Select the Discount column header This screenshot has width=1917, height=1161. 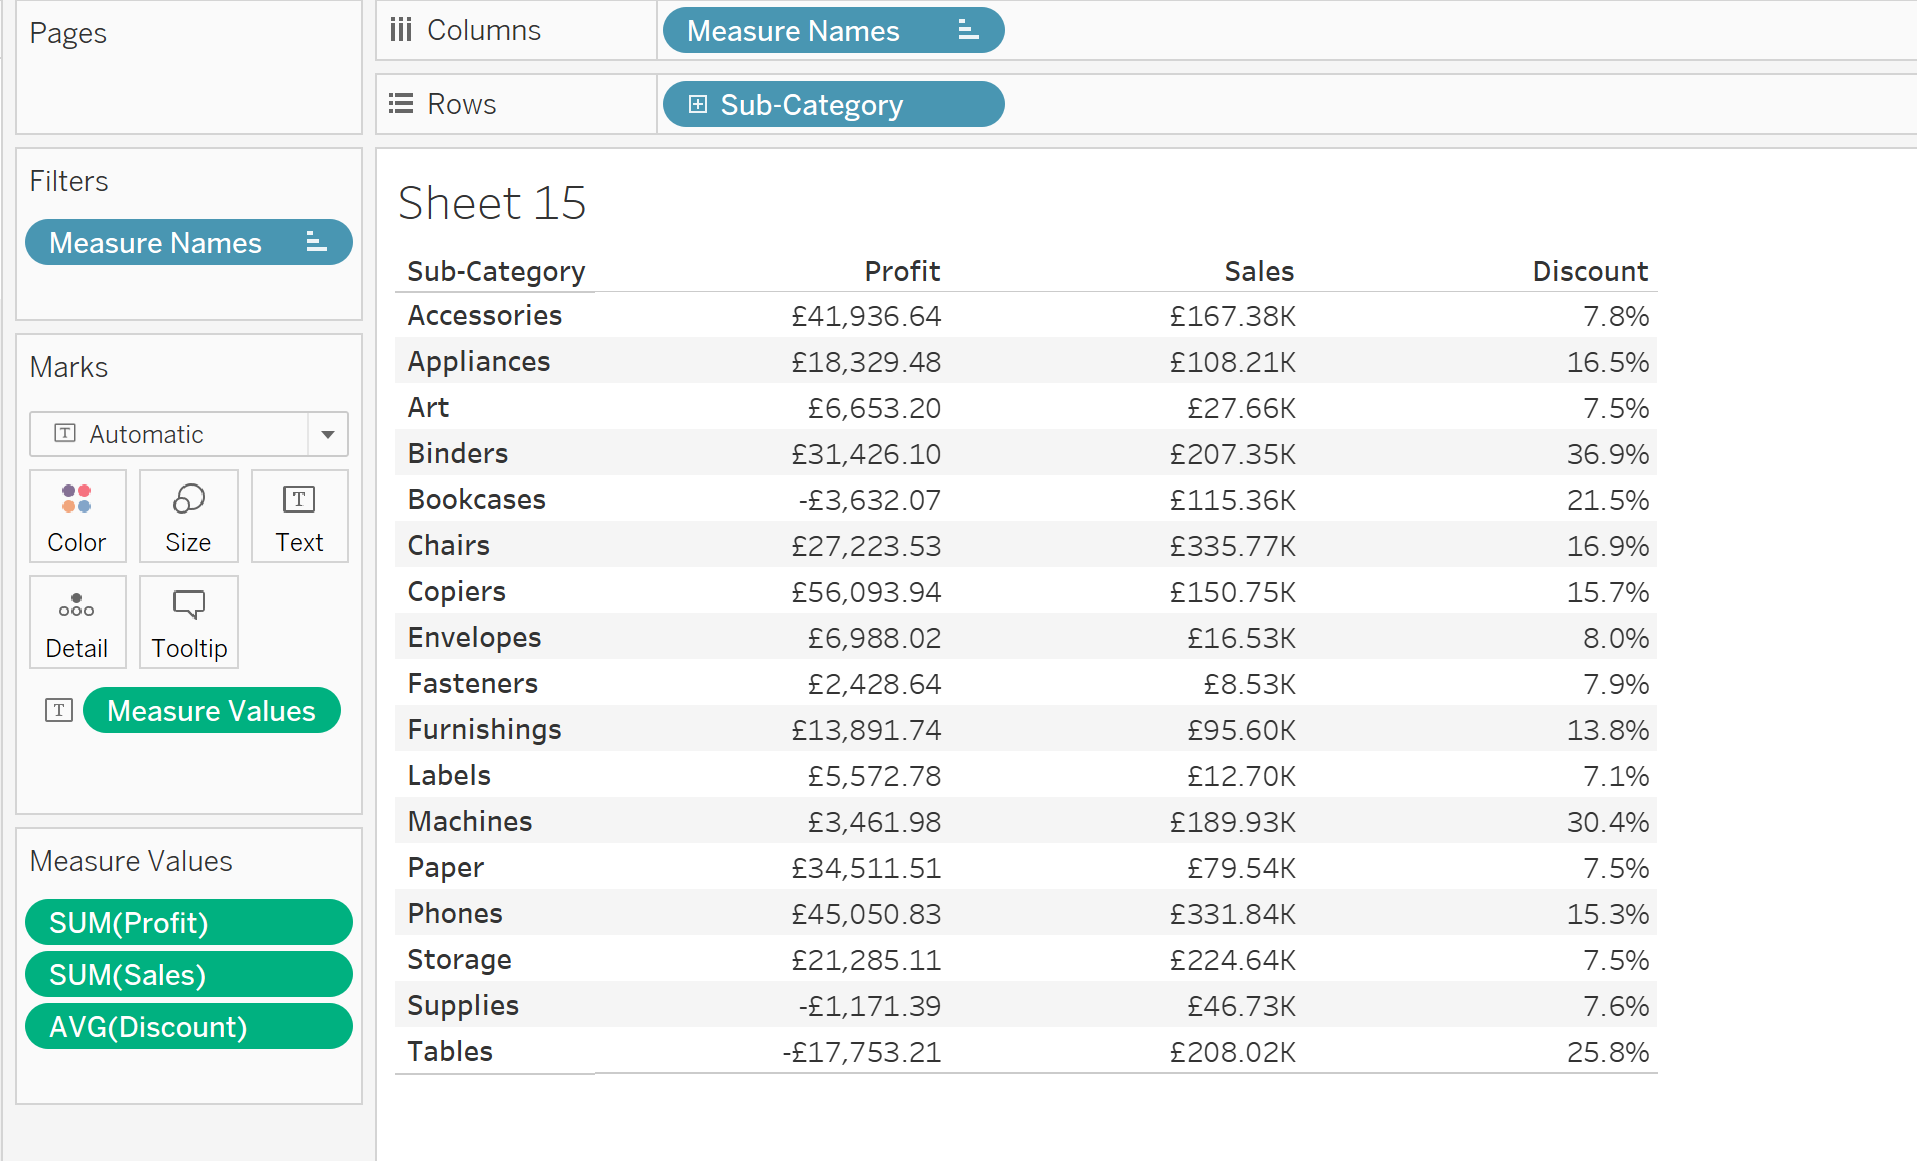[x=1589, y=271]
